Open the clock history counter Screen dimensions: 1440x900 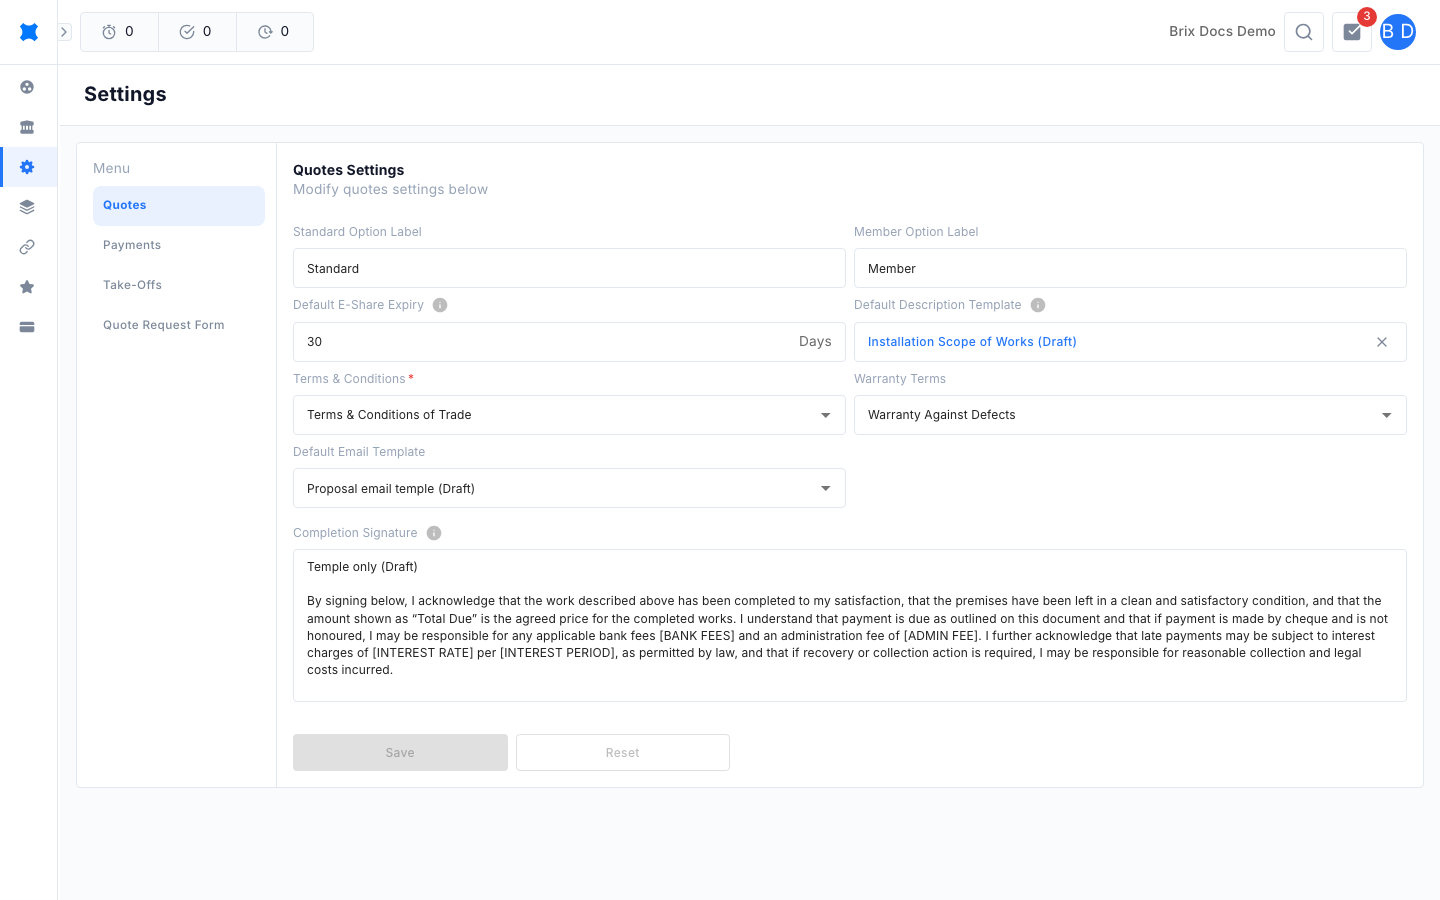click(275, 32)
